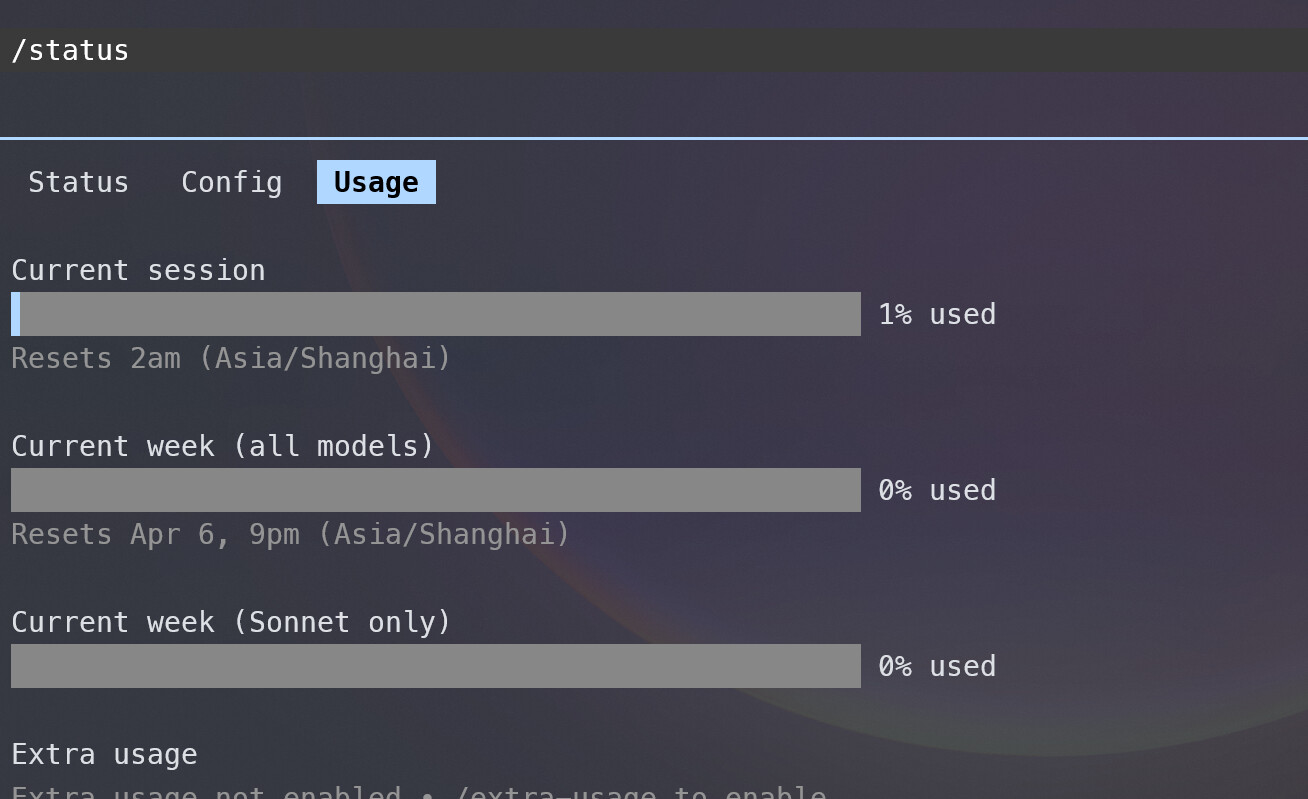Click the '0% used' Sonnet only label

(937, 666)
